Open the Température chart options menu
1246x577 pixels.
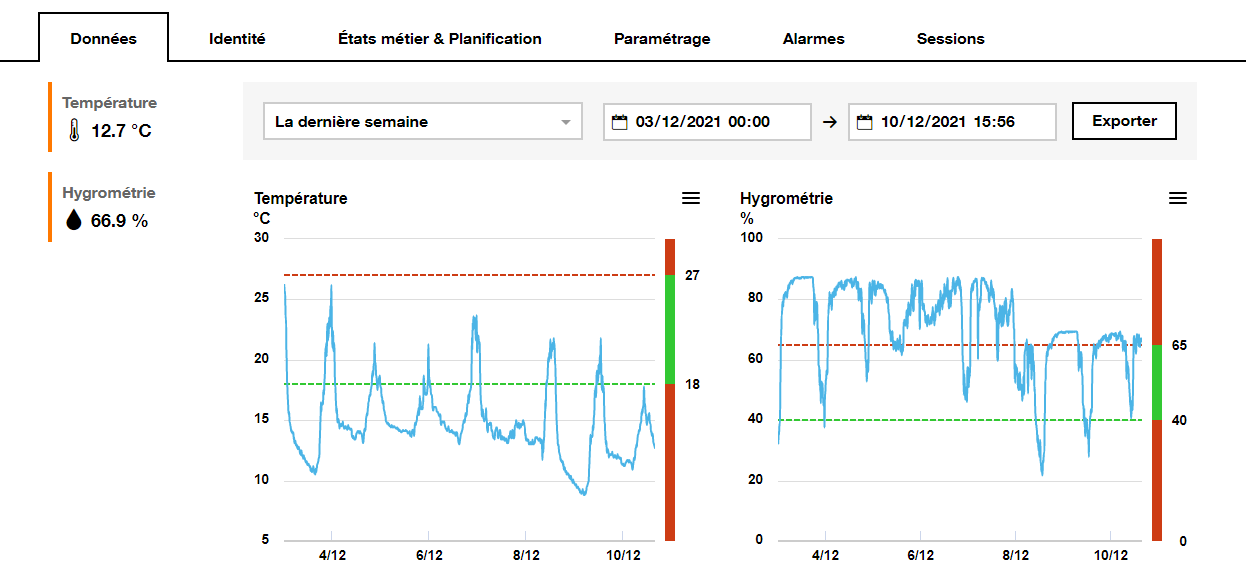(690, 198)
